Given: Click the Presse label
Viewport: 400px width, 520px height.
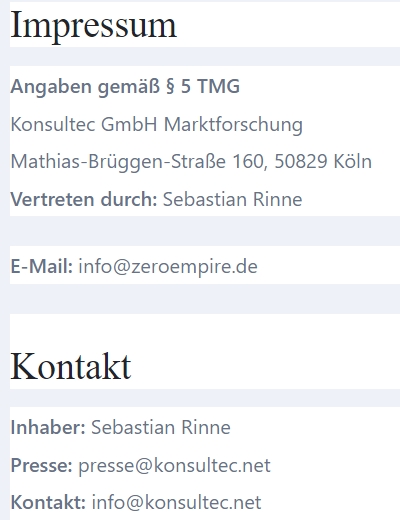Looking at the screenshot, I should (x=41, y=465).
